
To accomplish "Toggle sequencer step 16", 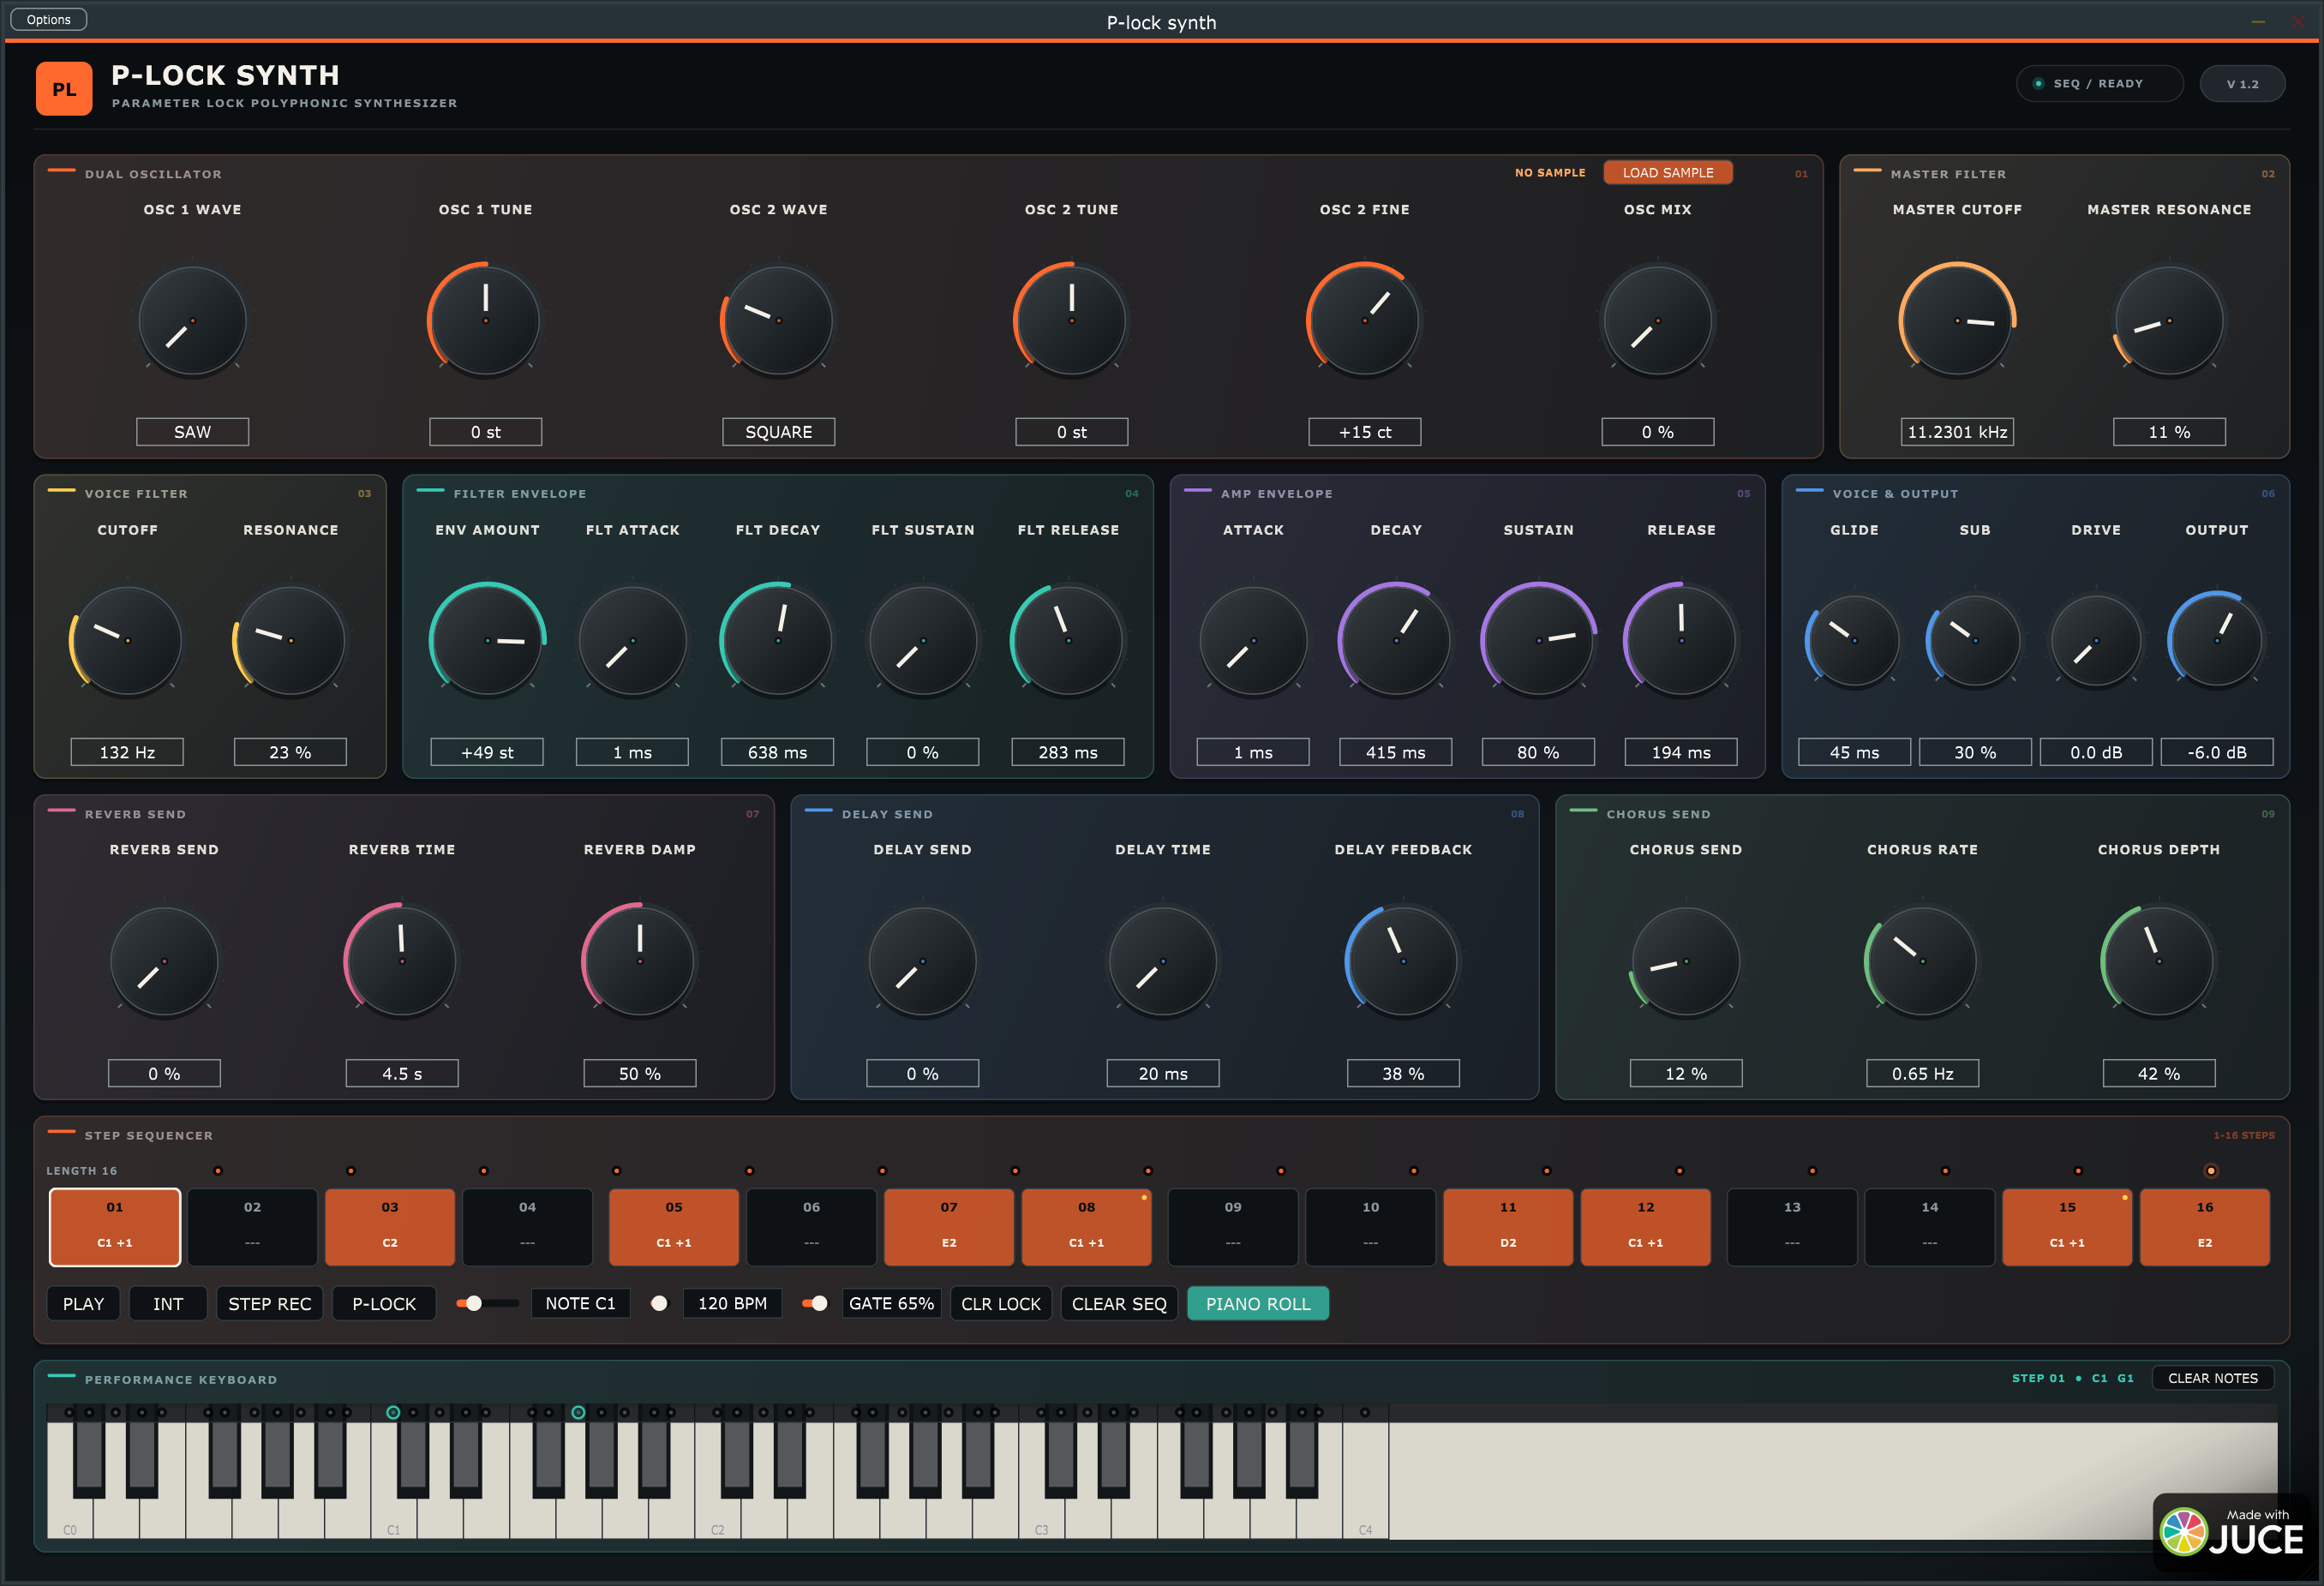I will pyautogui.click(x=2204, y=1227).
